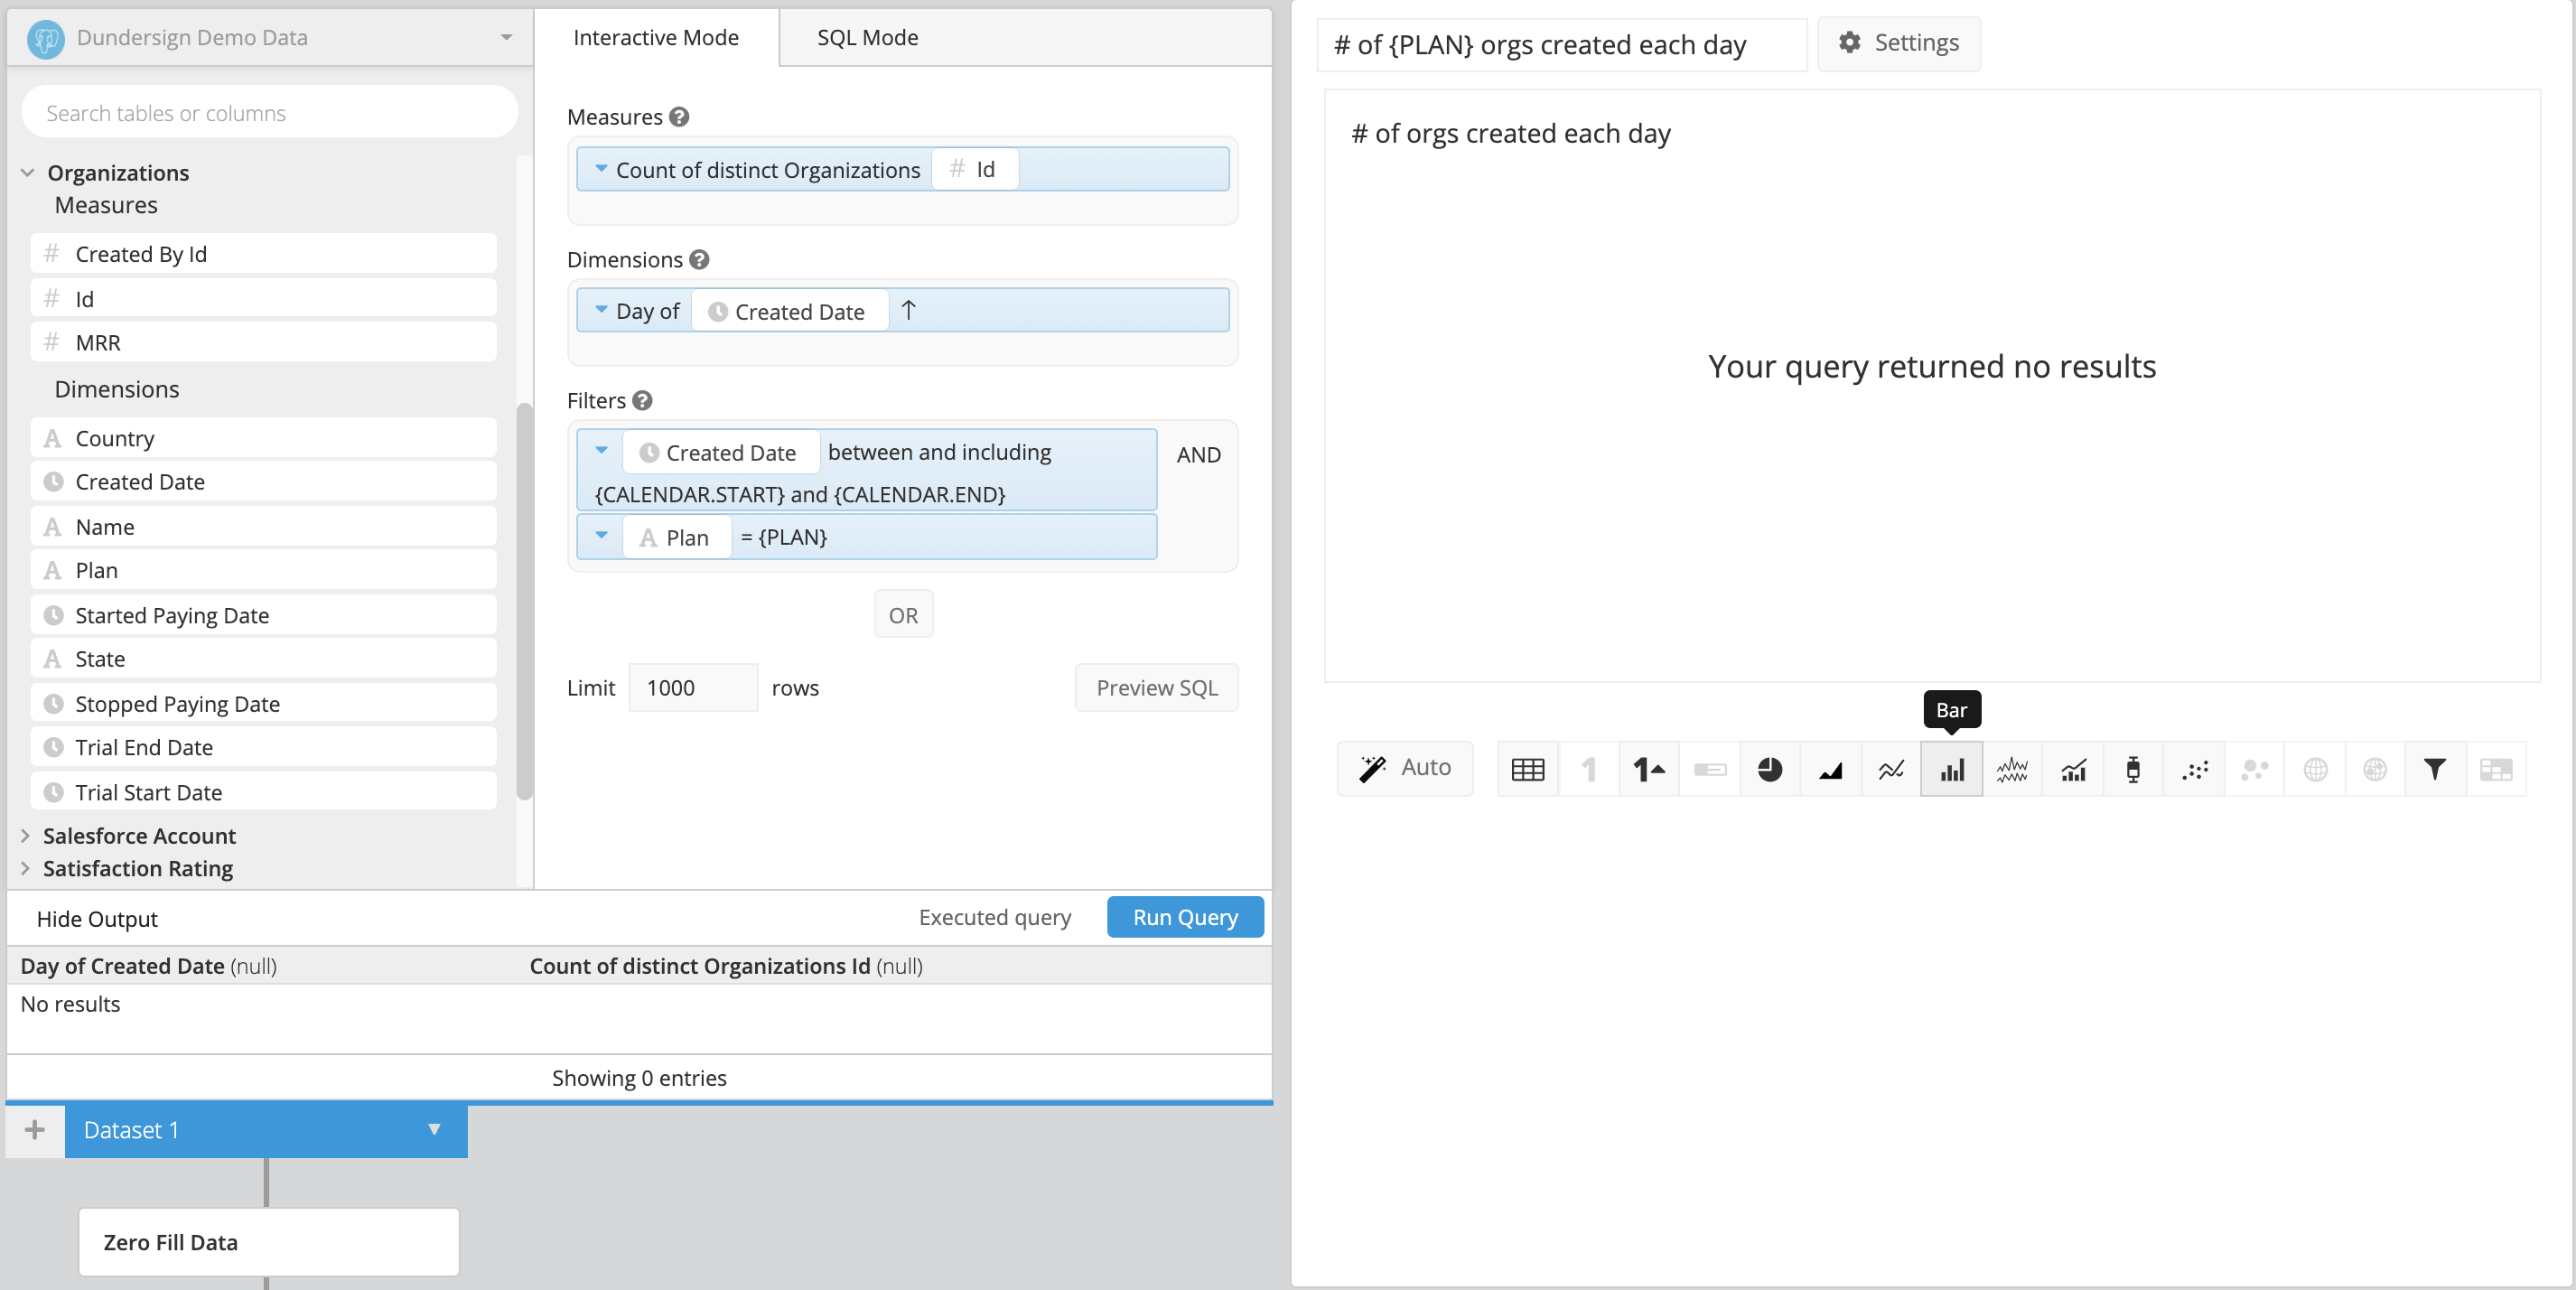Click the Created Date pill in Dimensions
The height and width of the screenshot is (1290, 2576).
coord(790,311)
